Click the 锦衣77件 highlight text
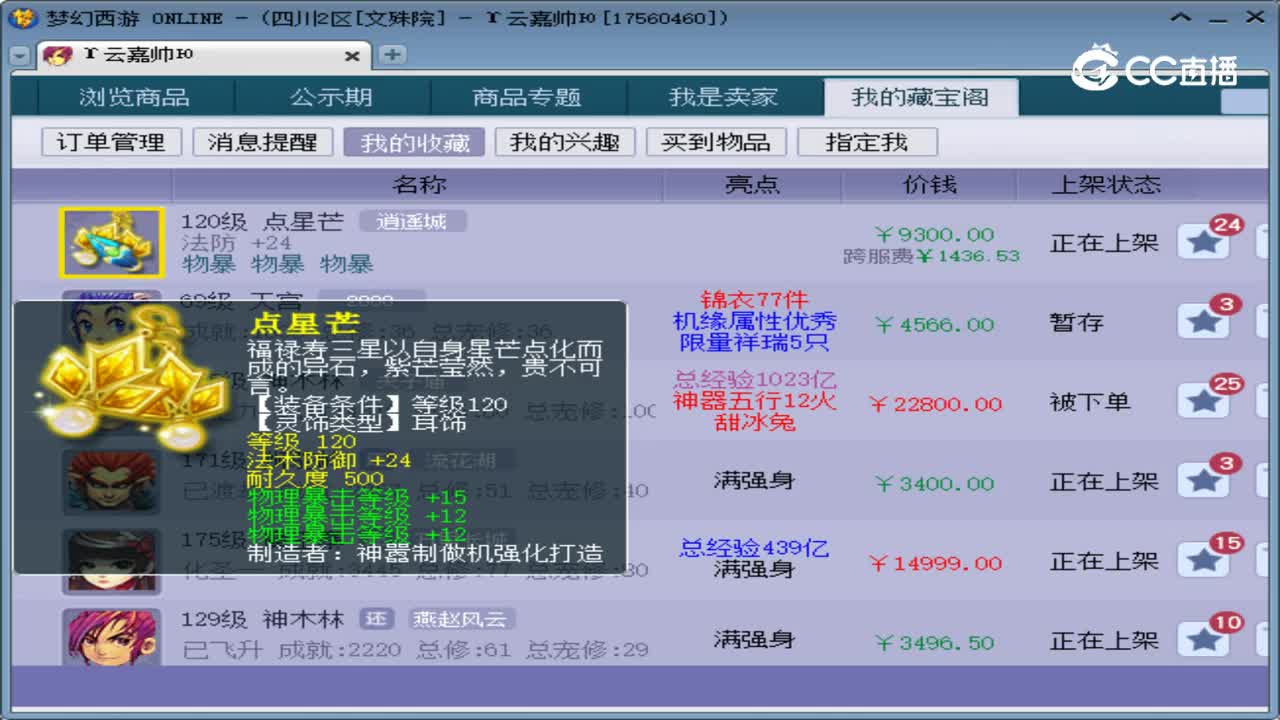The width and height of the screenshot is (1280, 720). click(x=754, y=300)
